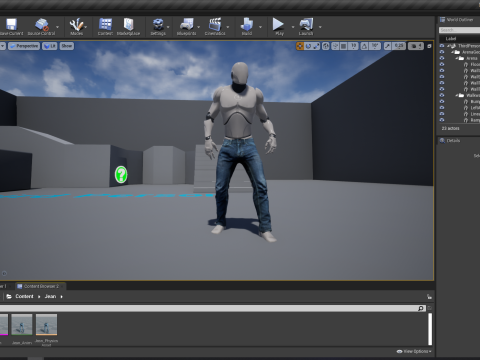
Task: Toggle grid snapping in the viewport
Action: click(343, 46)
